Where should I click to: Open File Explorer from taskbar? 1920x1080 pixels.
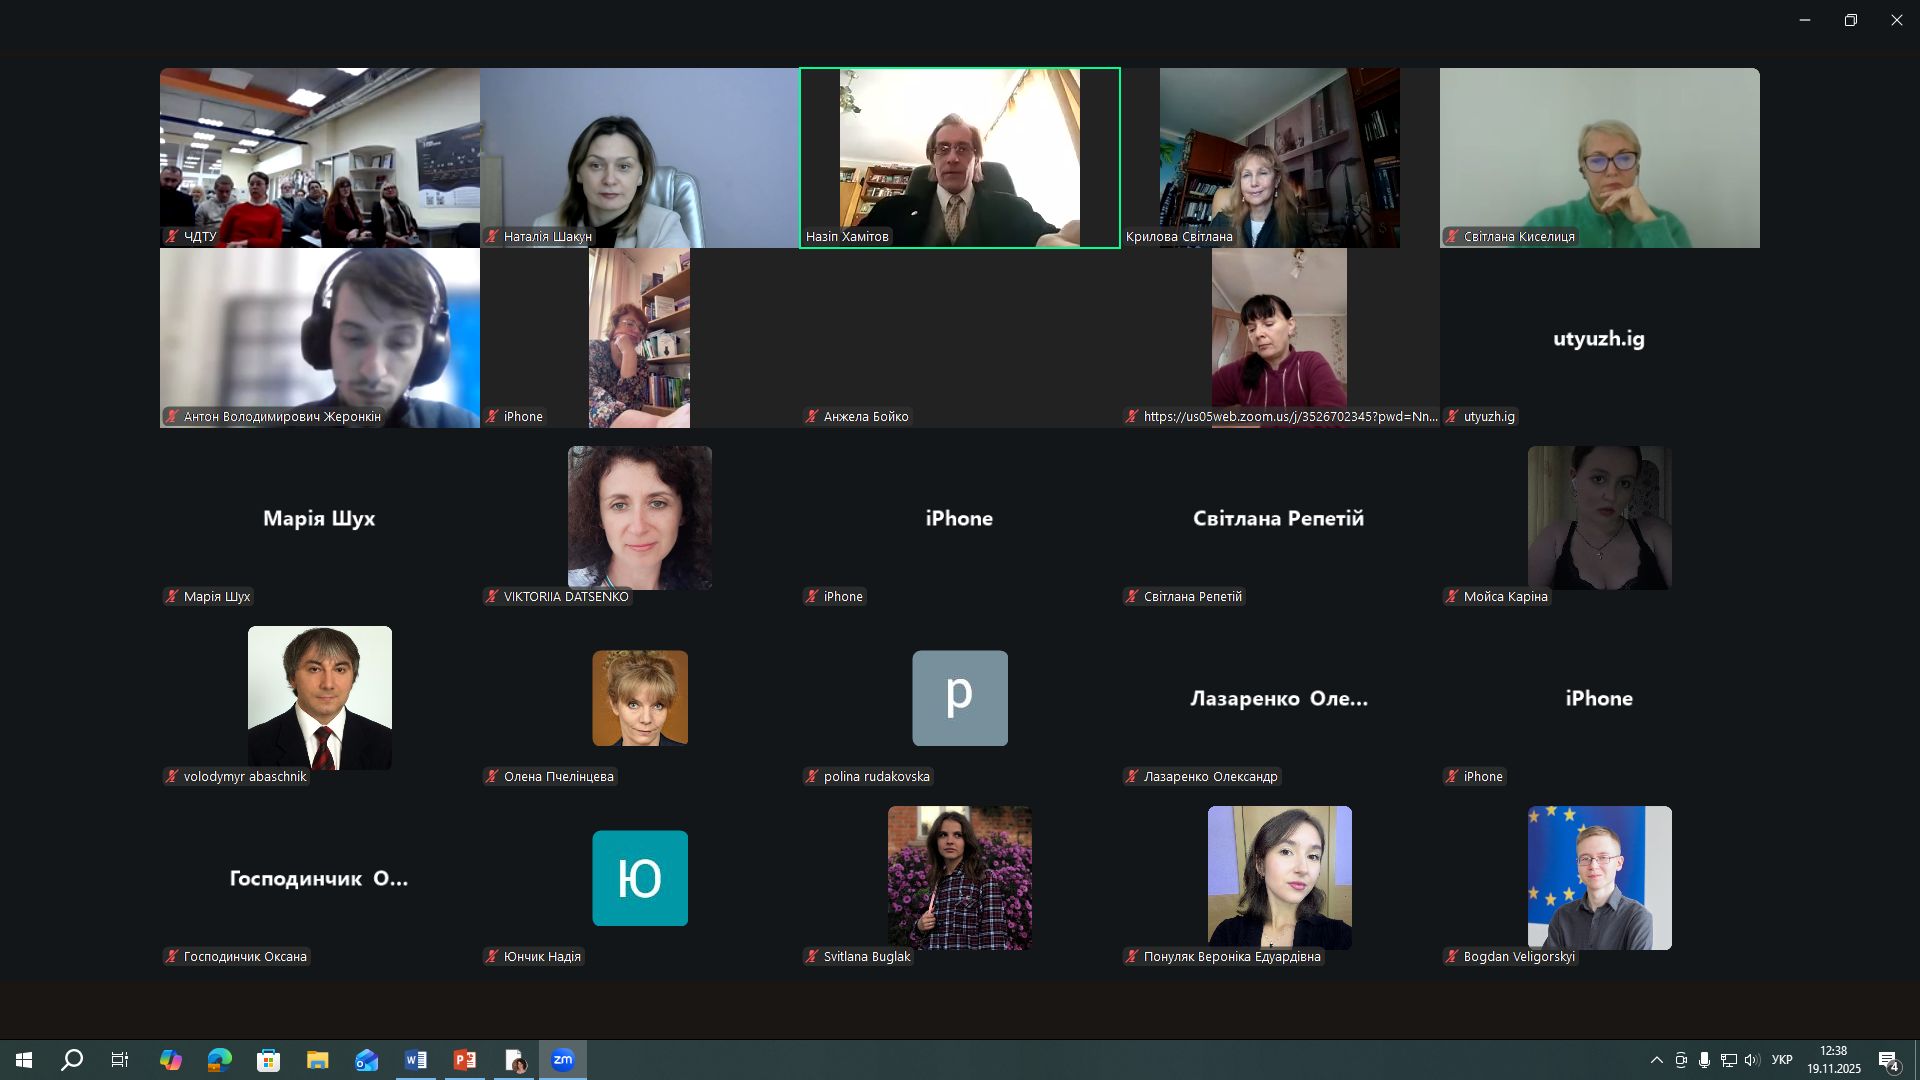tap(317, 1060)
